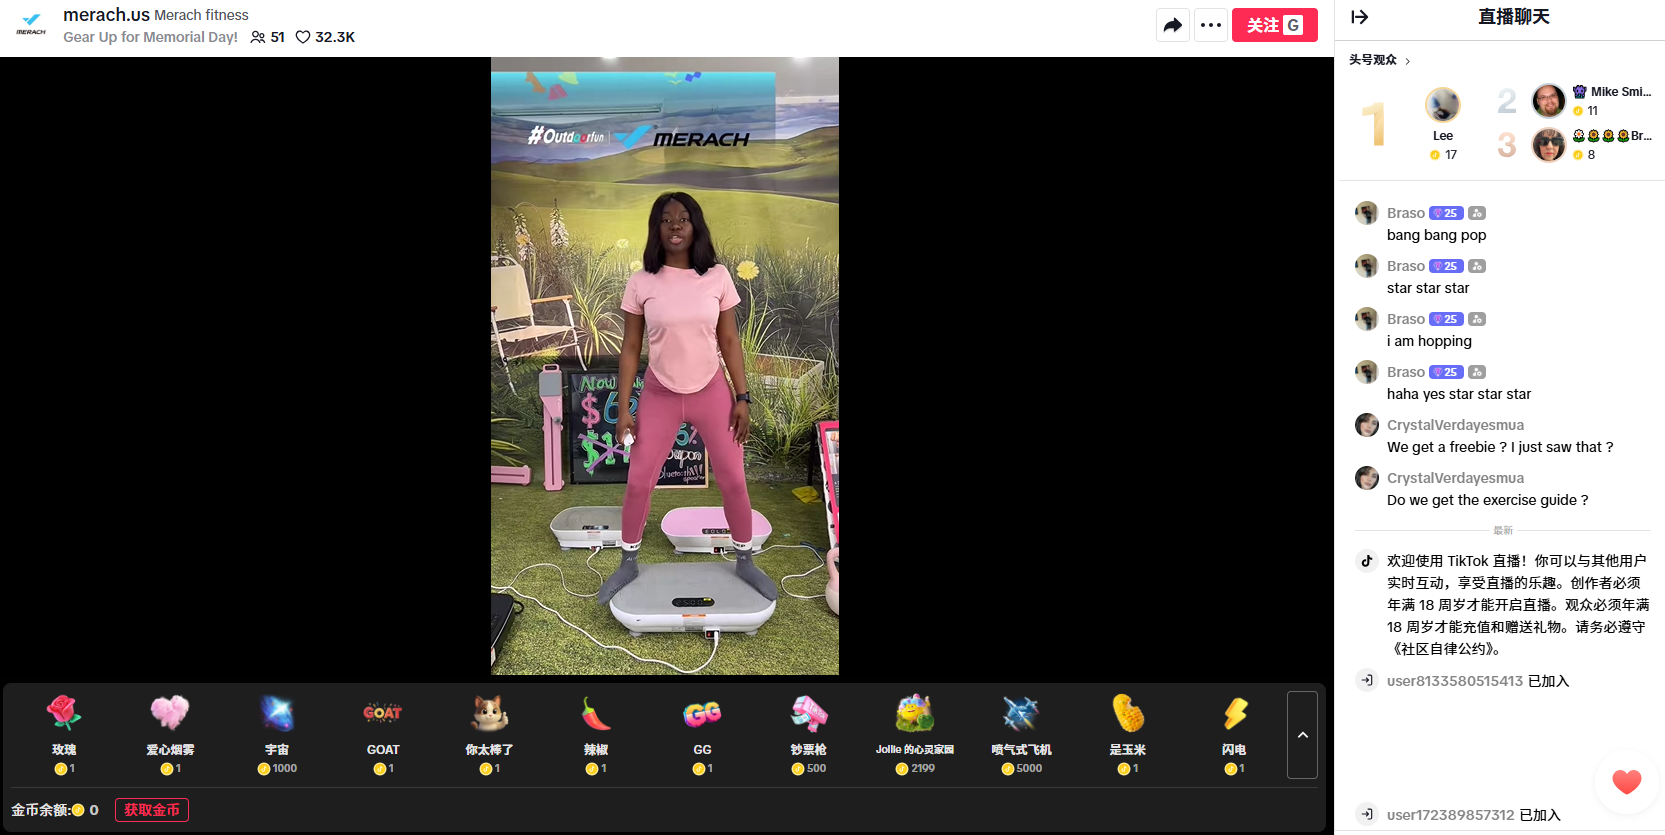Select the lightning bolt gift
The width and height of the screenshot is (1665, 835).
(1234, 715)
